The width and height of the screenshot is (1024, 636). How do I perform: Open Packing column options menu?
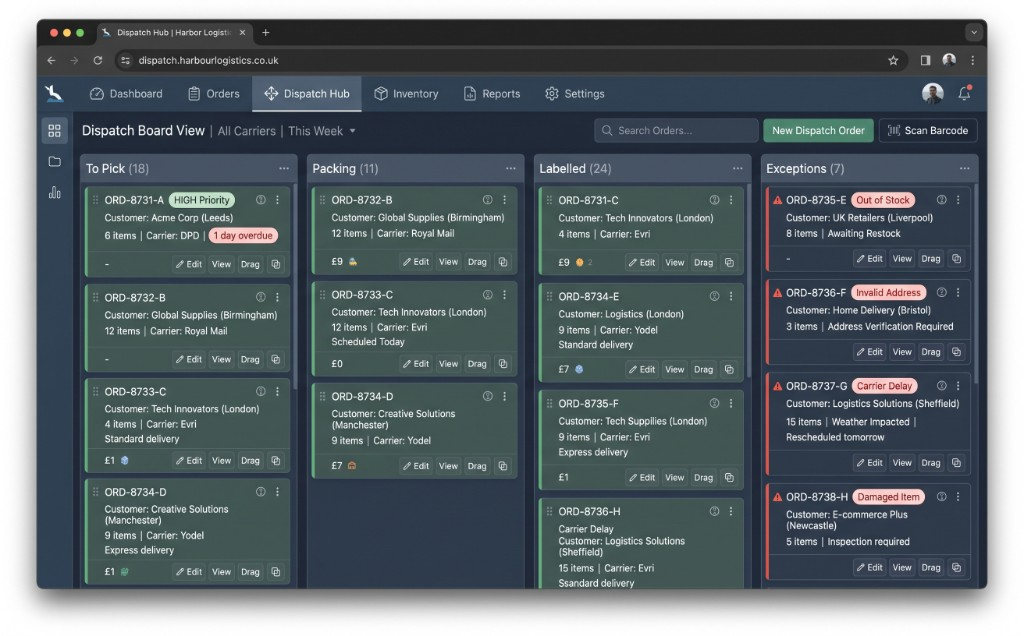[511, 168]
